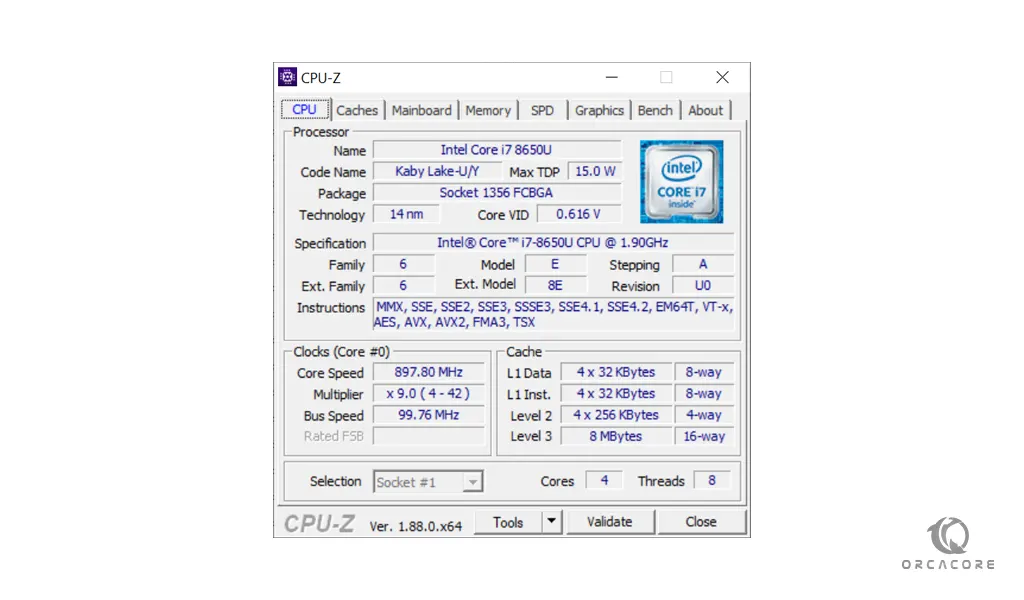Image resolution: width=1024 pixels, height=600 pixels.
Task: Click the version text Ver. 1.88.0.x64
Action: [x=415, y=526]
